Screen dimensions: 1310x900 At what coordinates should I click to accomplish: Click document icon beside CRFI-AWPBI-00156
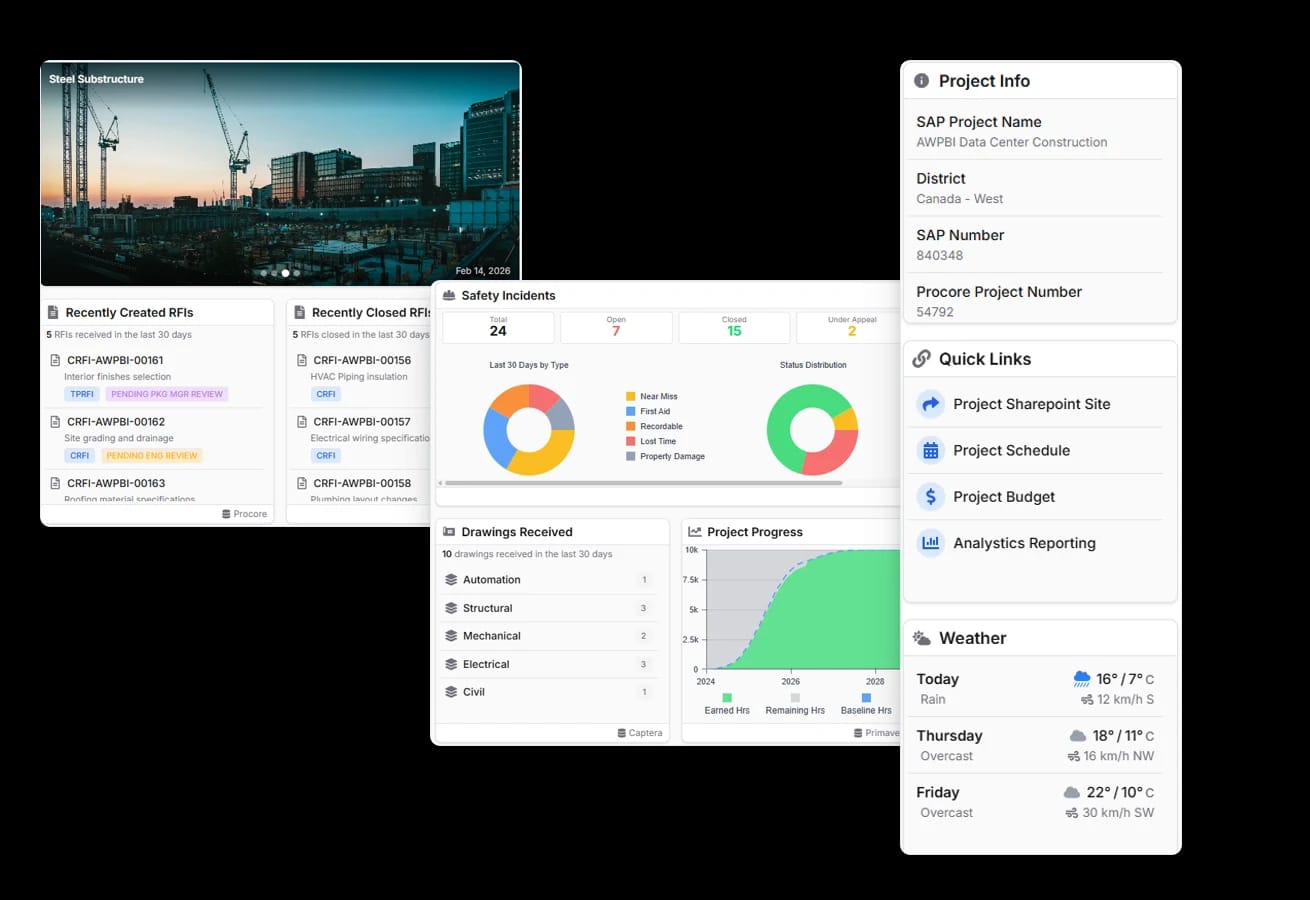pos(301,360)
